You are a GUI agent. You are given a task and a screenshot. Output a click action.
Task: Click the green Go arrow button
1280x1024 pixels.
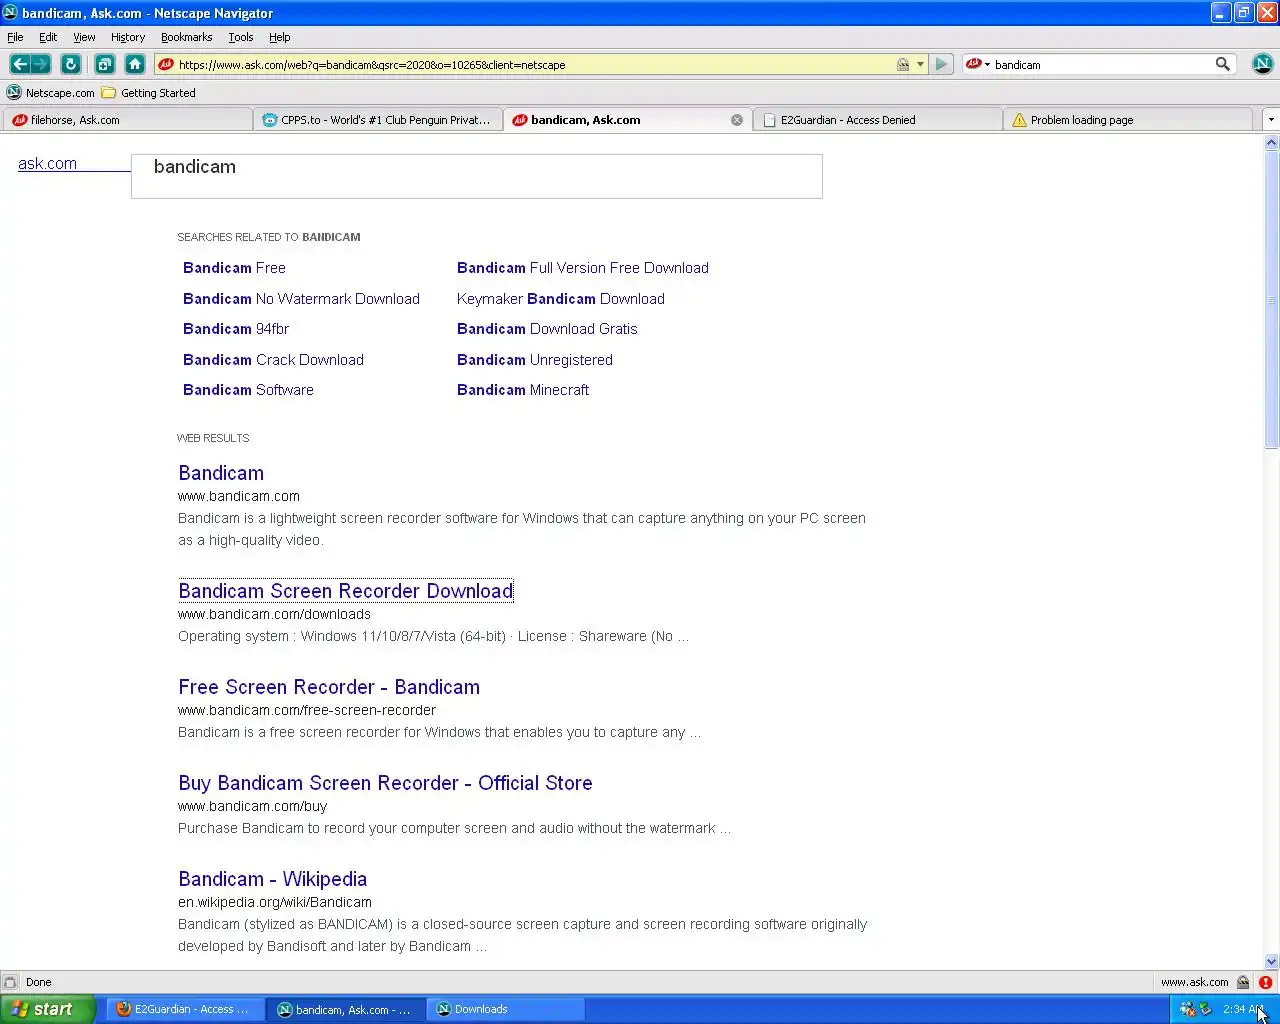(941, 64)
